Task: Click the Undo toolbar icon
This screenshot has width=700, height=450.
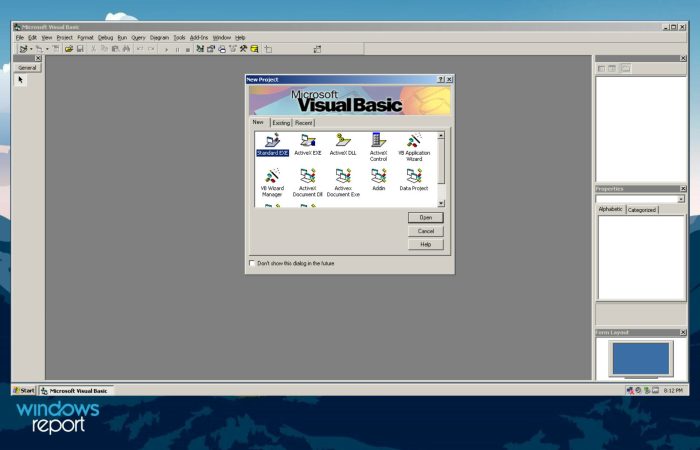Action: tap(140, 49)
